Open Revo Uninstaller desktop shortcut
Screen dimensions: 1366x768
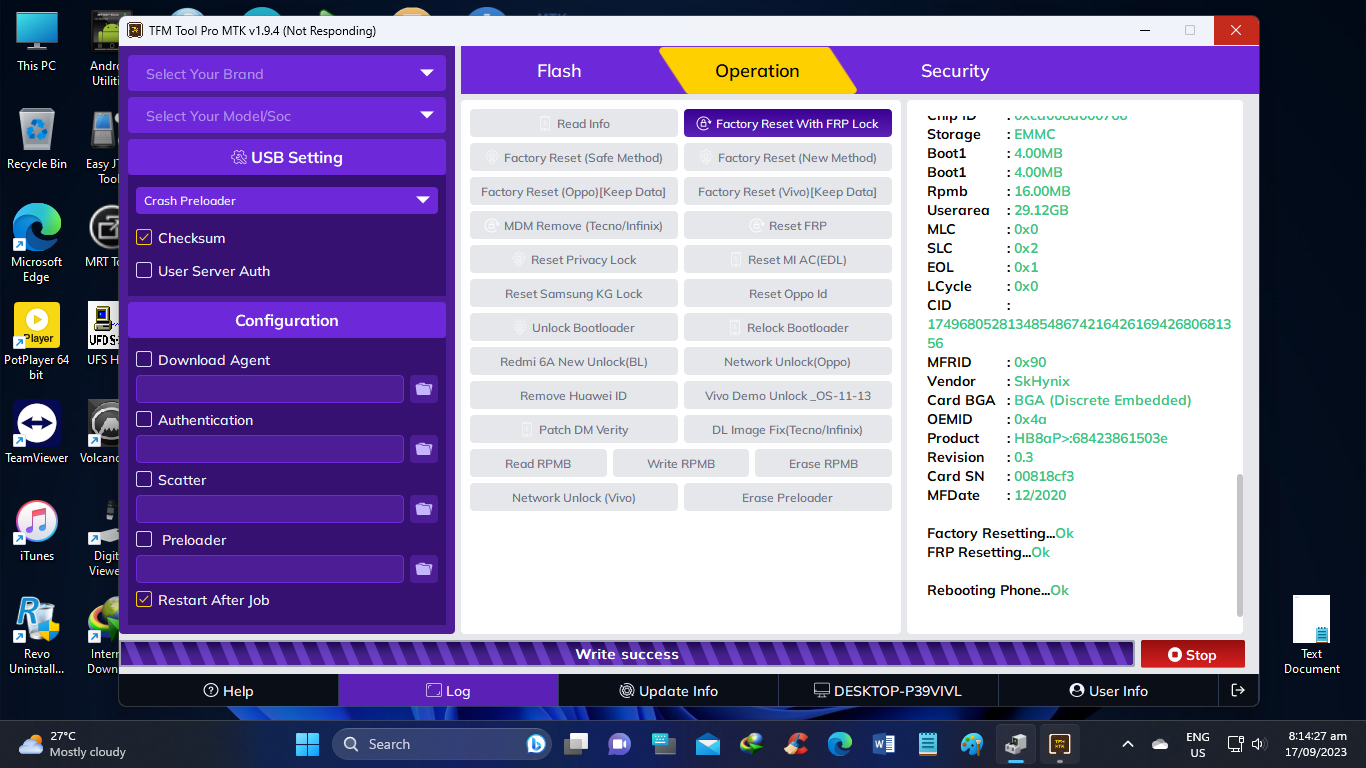(37, 637)
